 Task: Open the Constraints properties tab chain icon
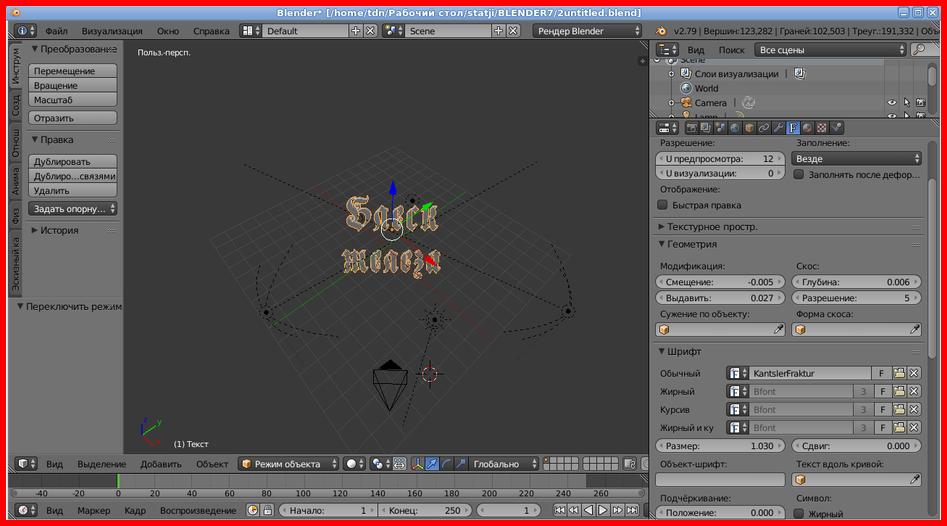click(764, 128)
